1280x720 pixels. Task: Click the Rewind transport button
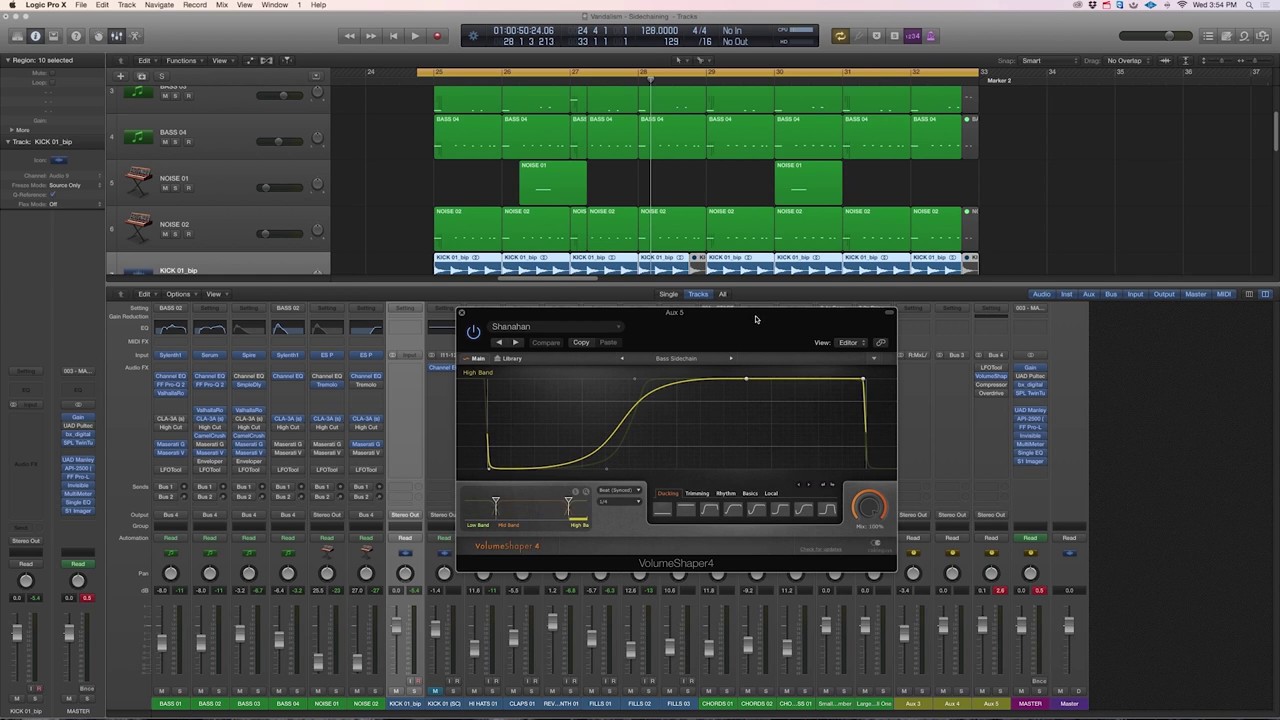(x=349, y=36)
